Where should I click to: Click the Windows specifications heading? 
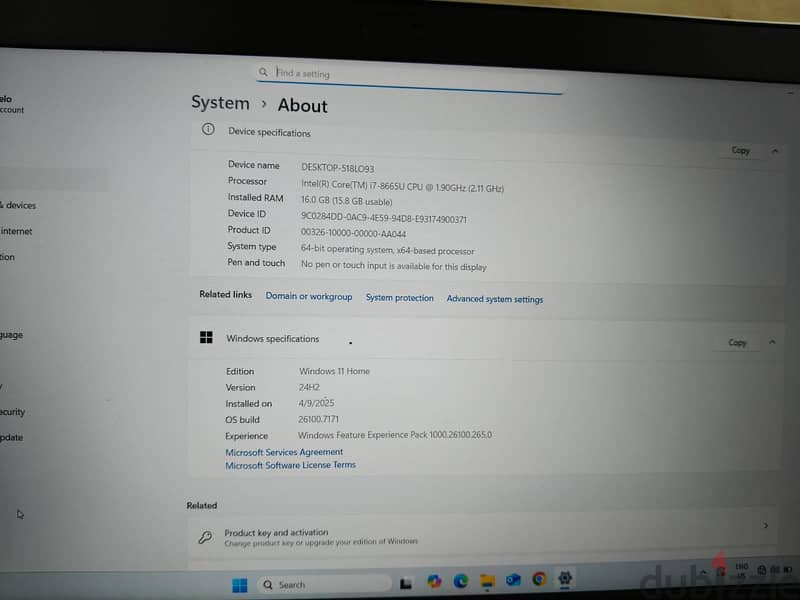click(272, 339)
